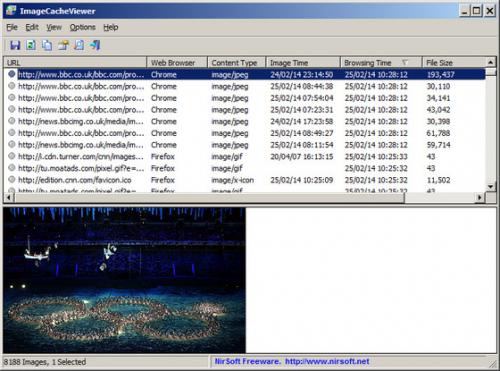This screenshot has width=500, height=371.
Task: Click the Copy Selected Items toolbar icon
Action: point(47,45)
